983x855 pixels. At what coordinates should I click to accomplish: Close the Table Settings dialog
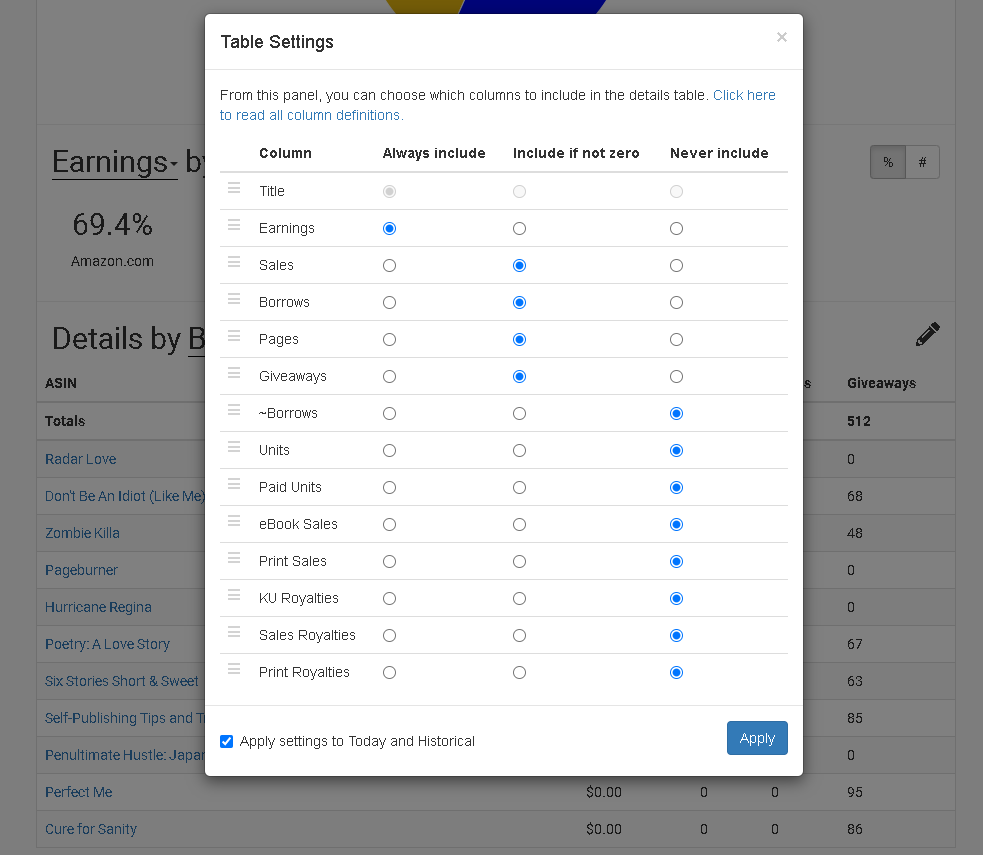point(781,37)
